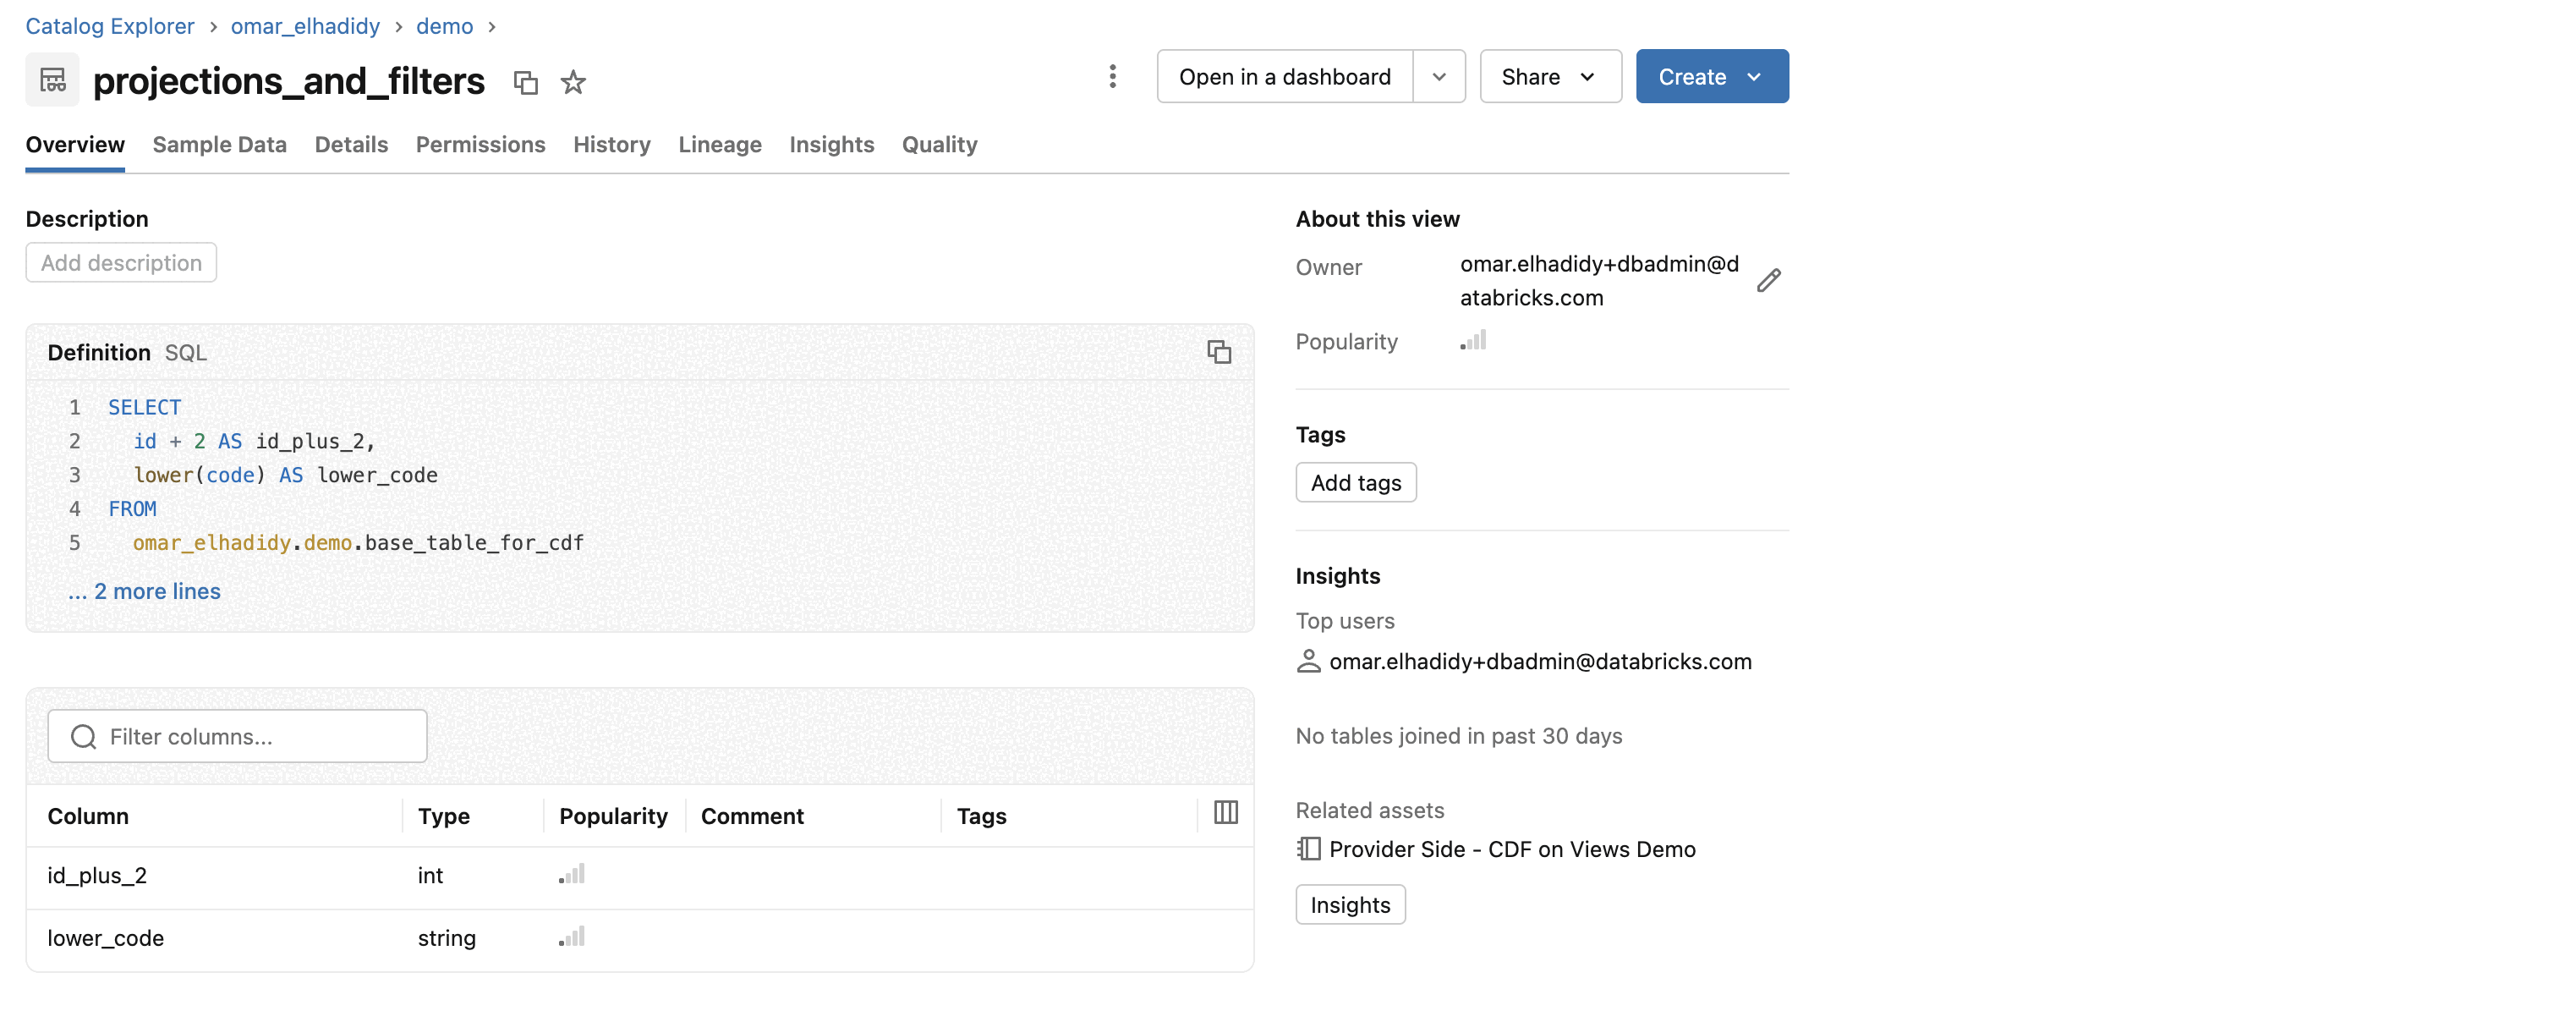Edit the owner with pencil icon
The width and height of the screenshot is (2576, 1022).
click(1768, 280)
